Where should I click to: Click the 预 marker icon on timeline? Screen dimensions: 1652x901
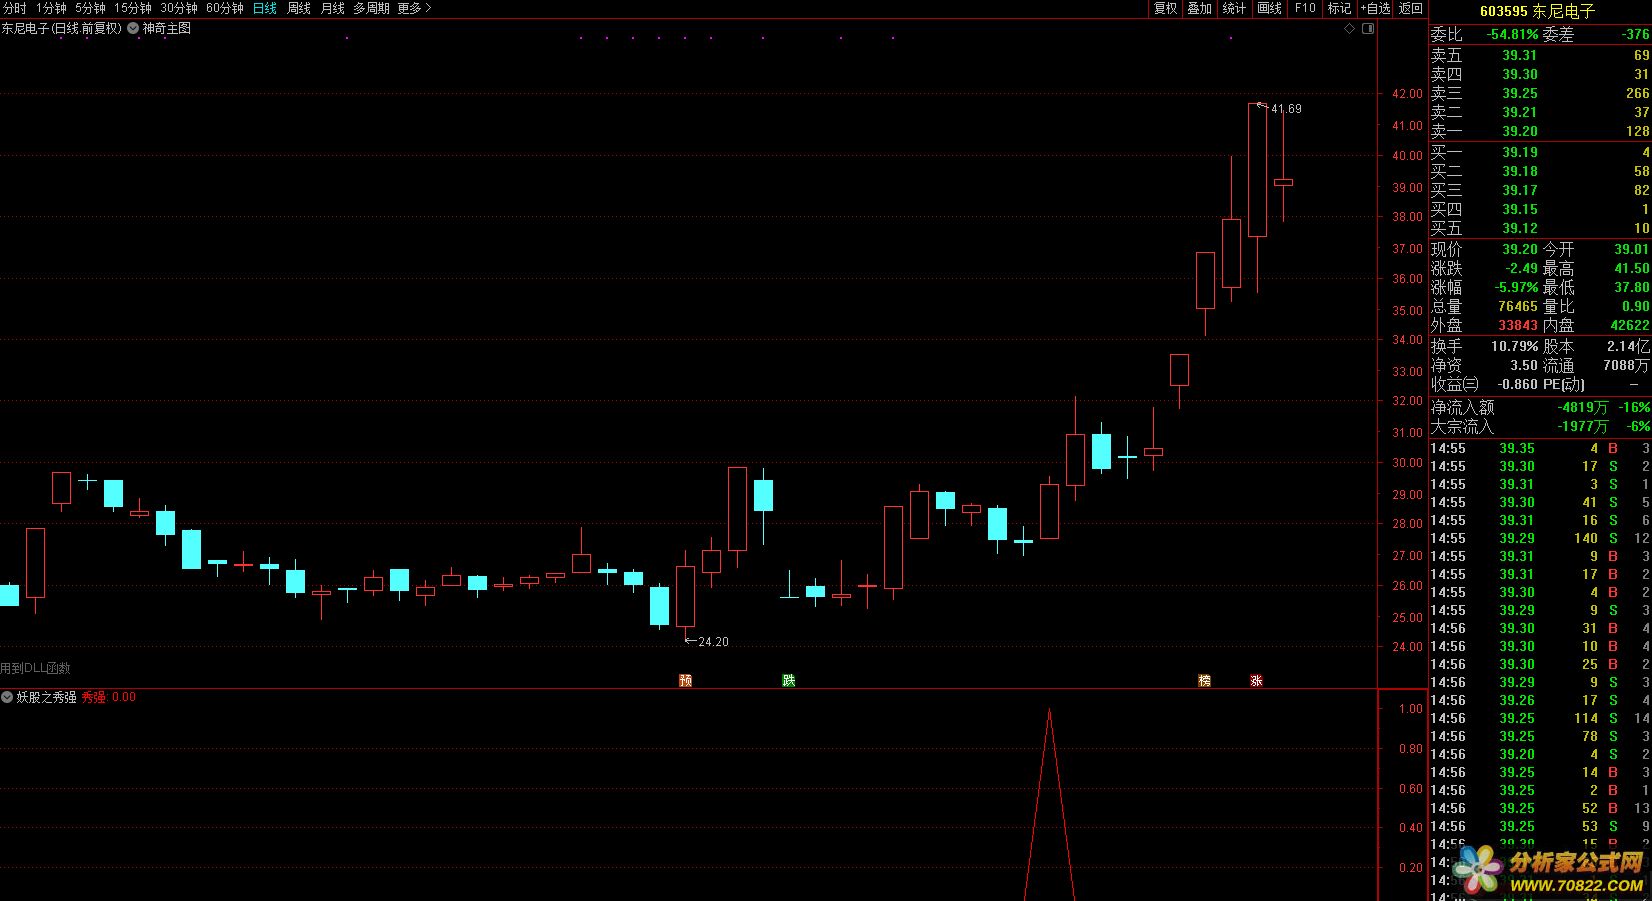[x=685, y=680]
